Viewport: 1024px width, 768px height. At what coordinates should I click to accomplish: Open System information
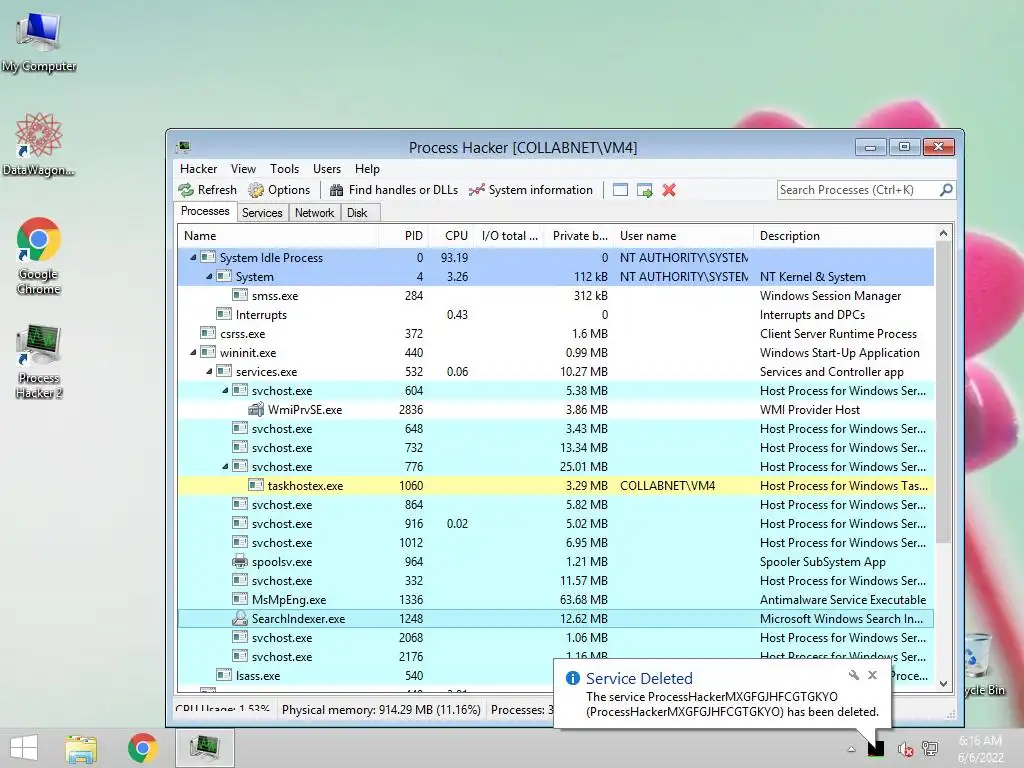click(x=531, y=190)
